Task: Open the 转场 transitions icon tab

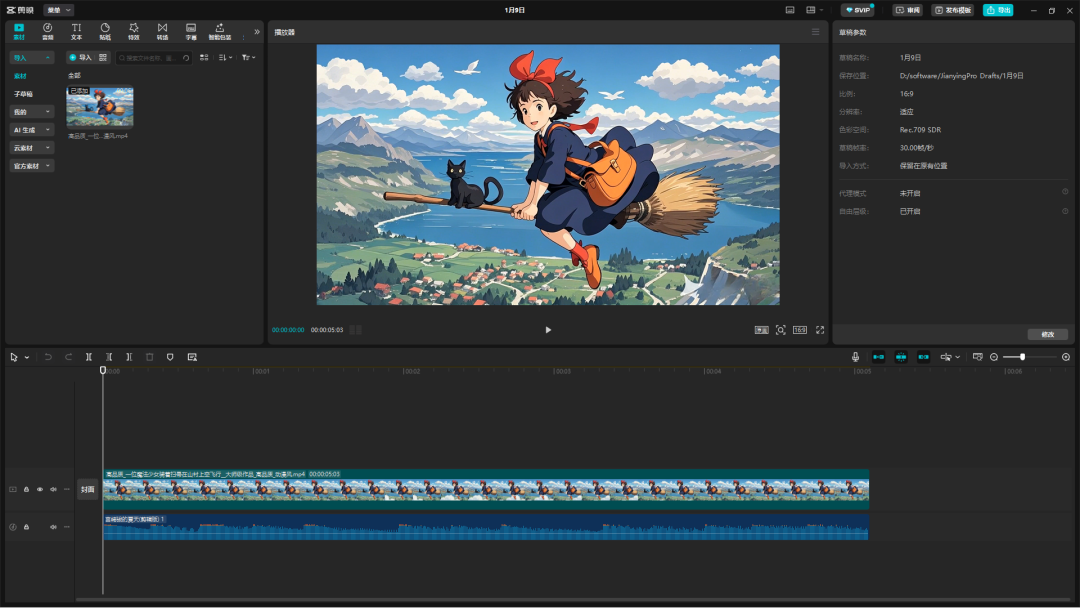Action: [x=162, y=31]
